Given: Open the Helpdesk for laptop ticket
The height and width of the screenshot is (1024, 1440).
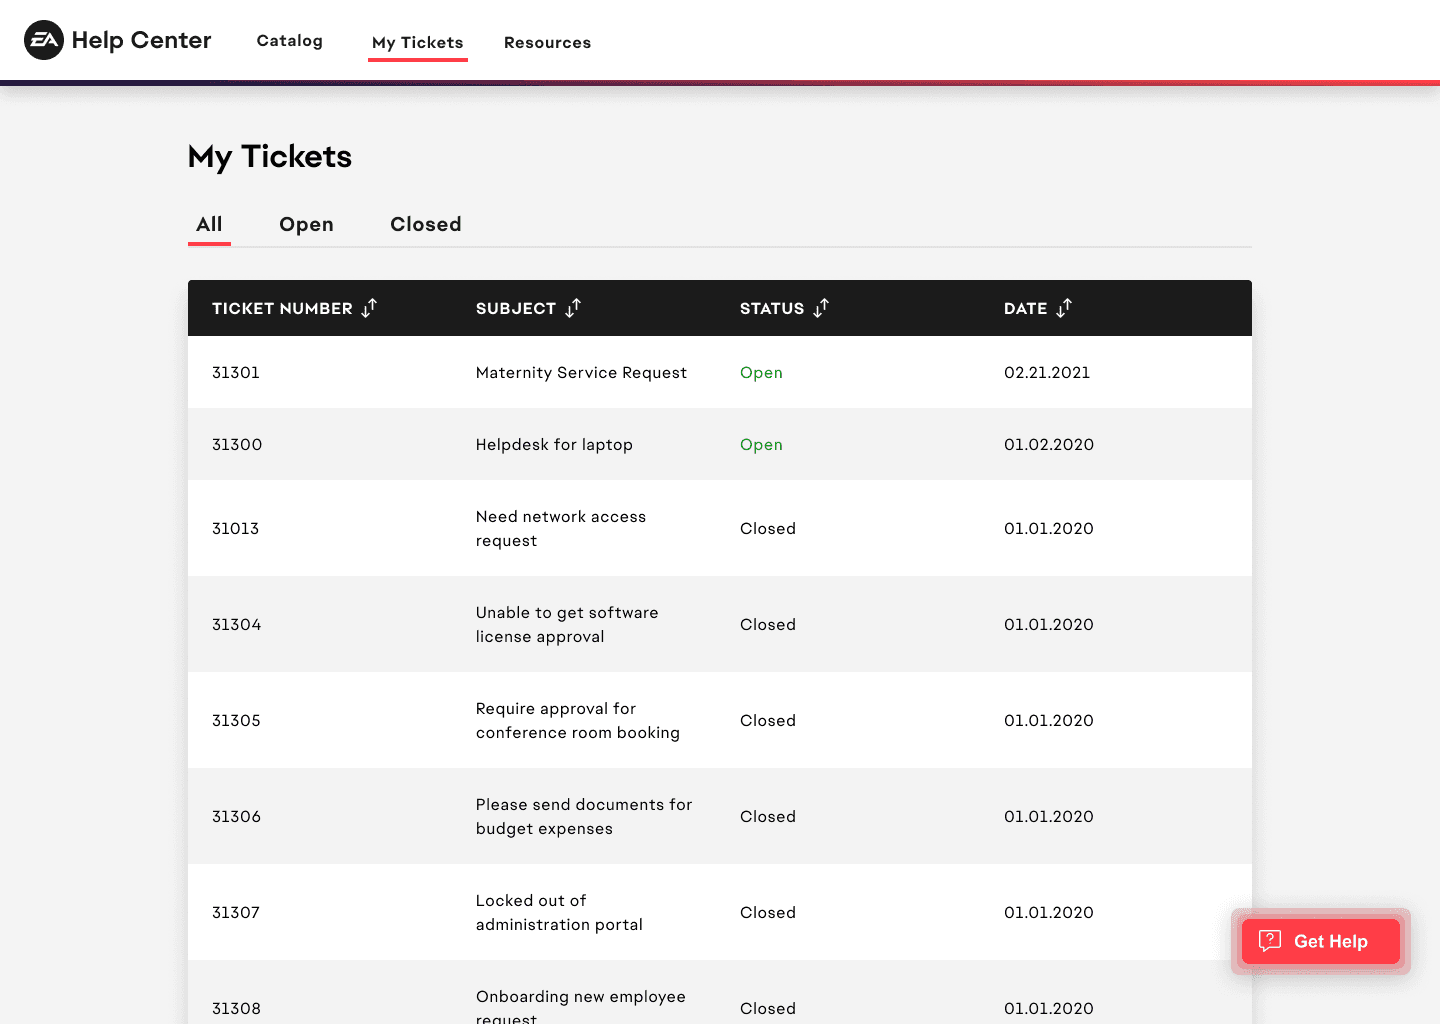Looking at the screenshot, I should pos(720,444).
